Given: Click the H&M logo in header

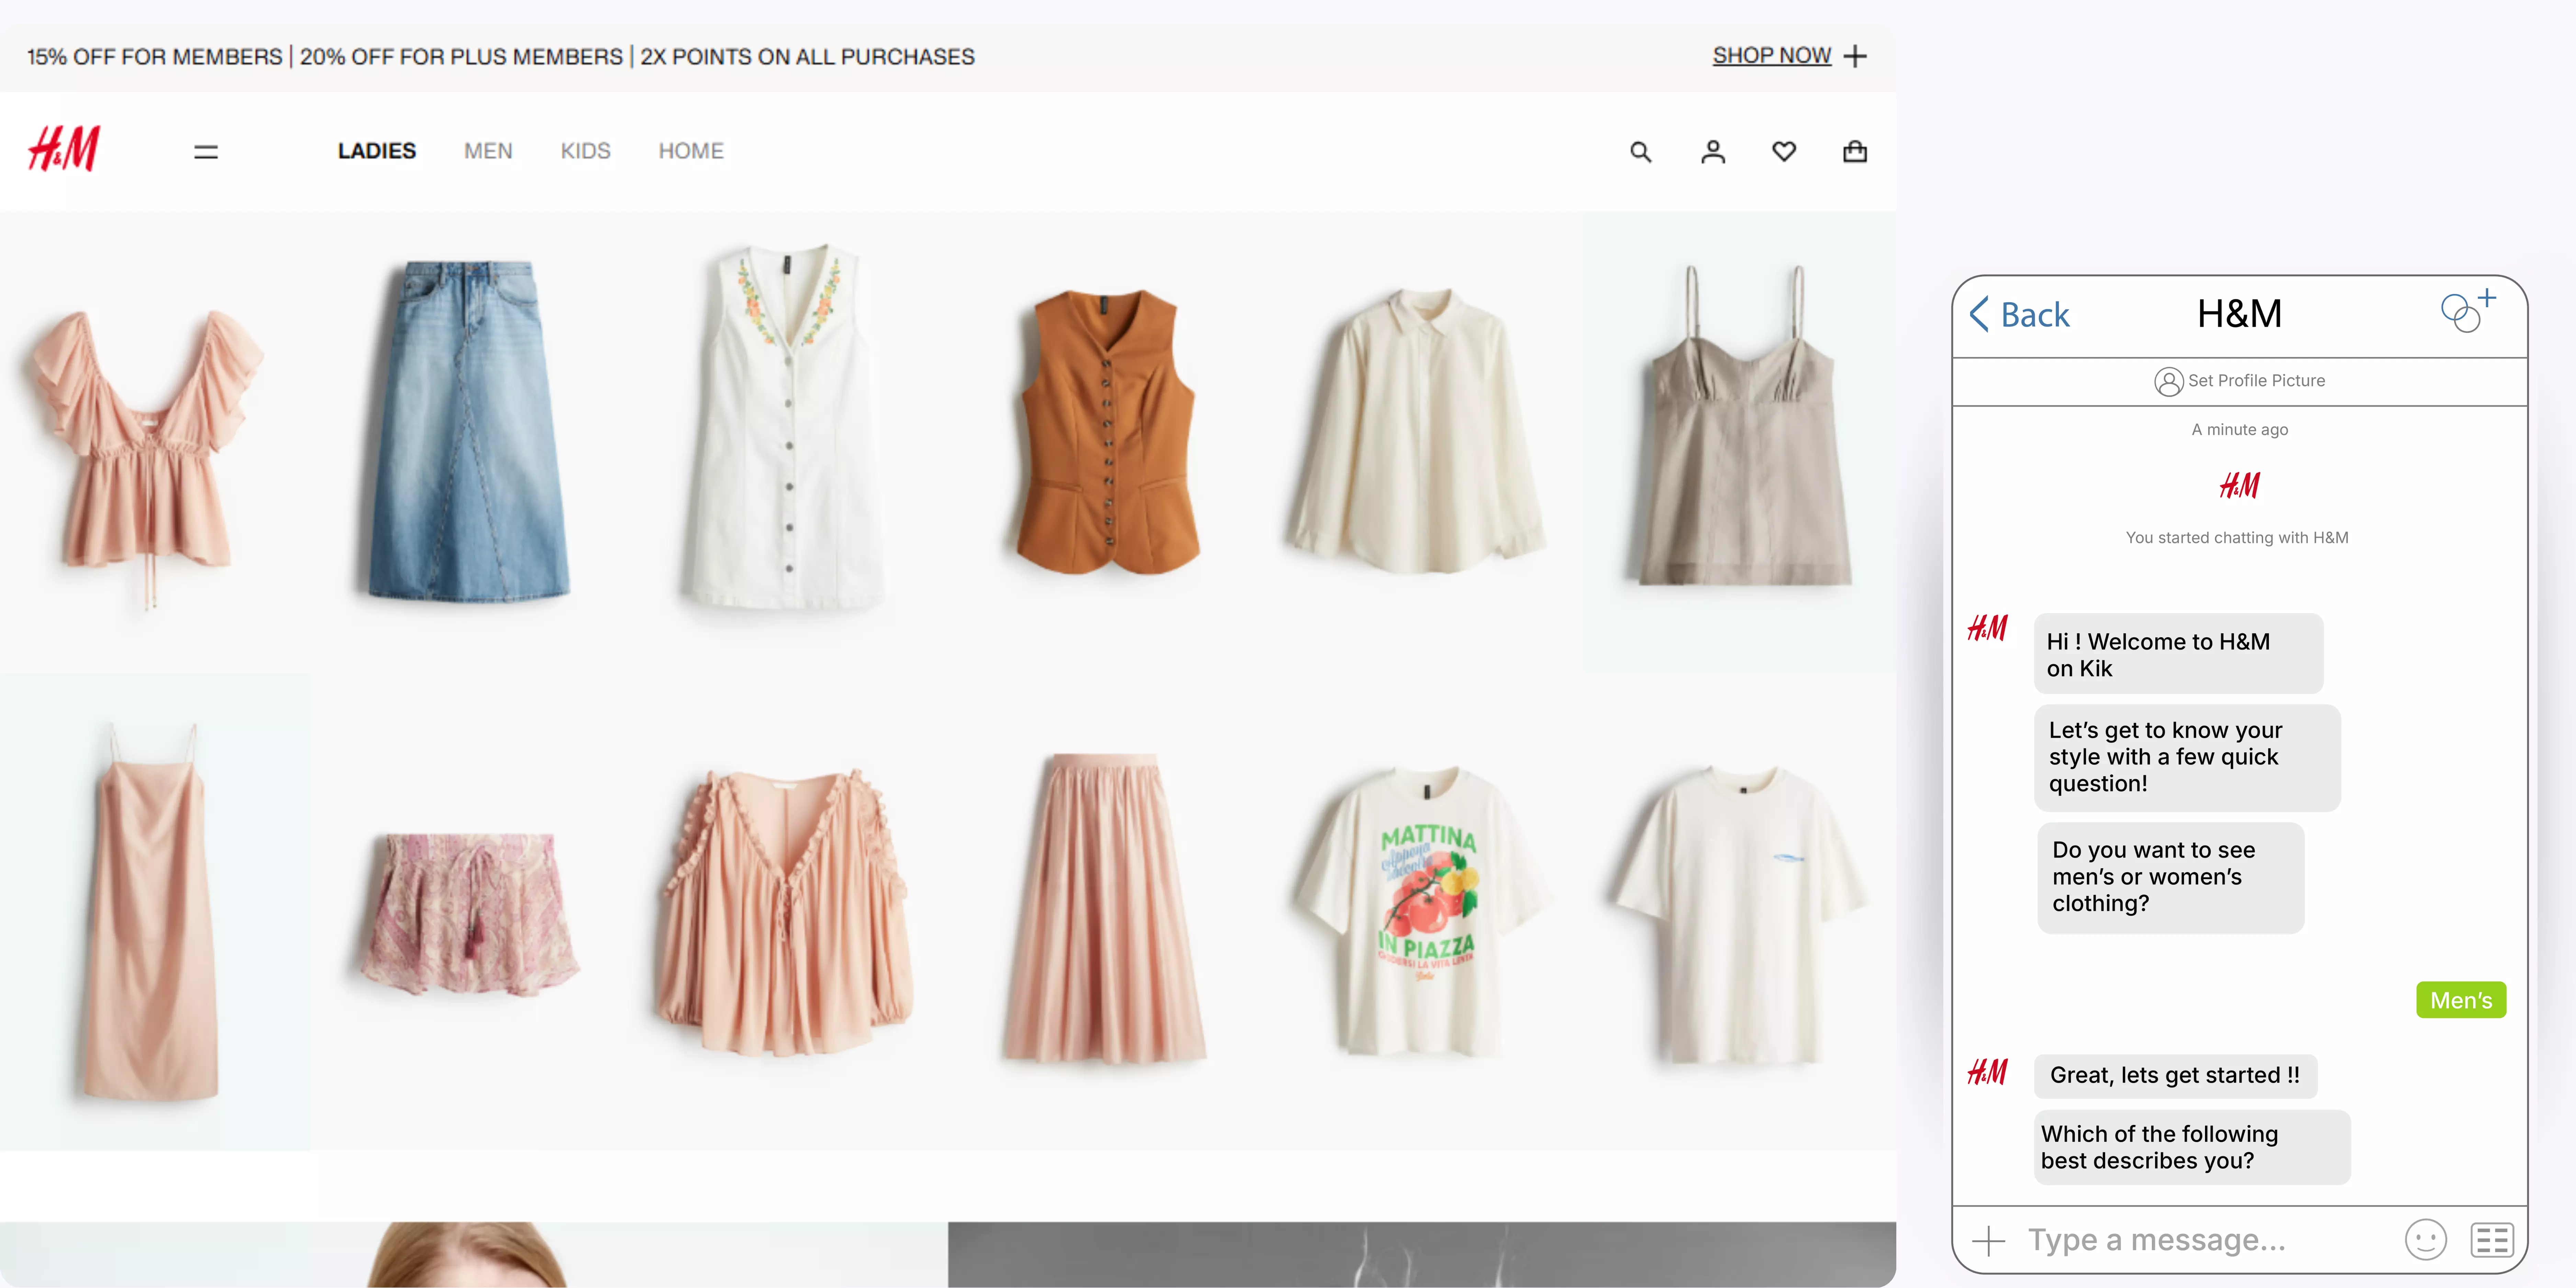Looking at the screenshot, I should coord(64,150).
